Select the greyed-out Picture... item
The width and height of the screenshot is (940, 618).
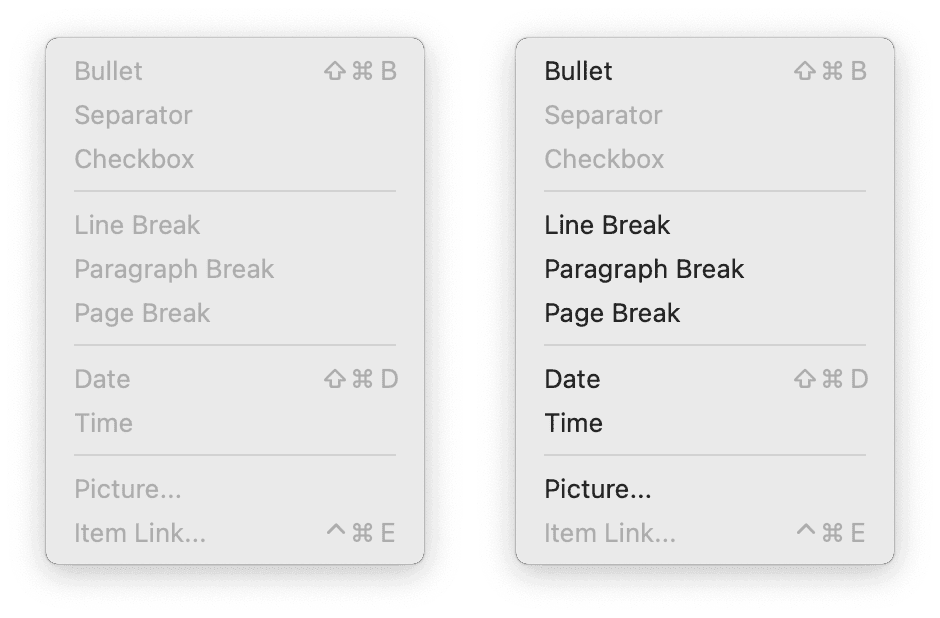click(128, 489)
